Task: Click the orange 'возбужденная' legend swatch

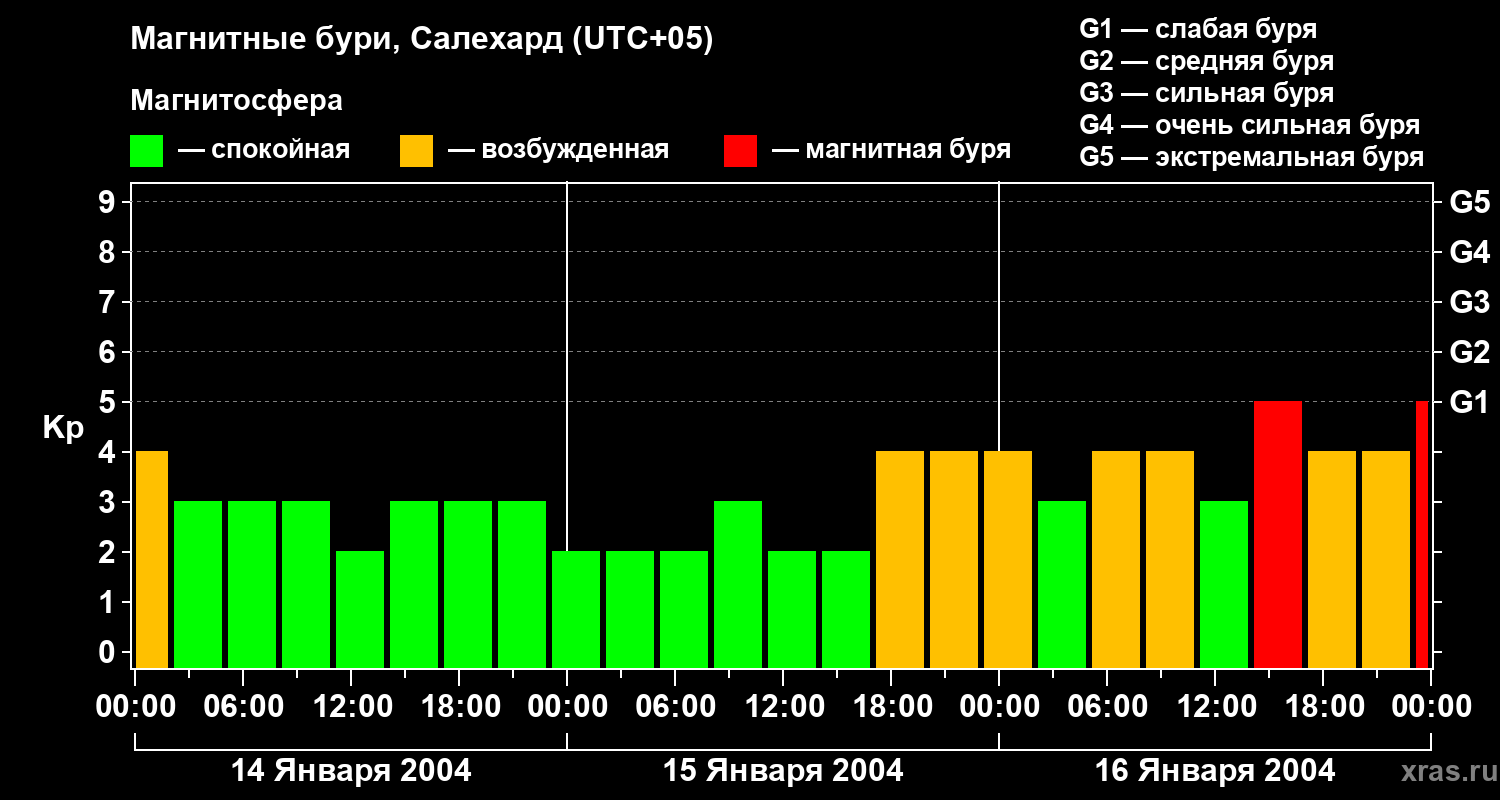Action: click(x=416, y=151)
